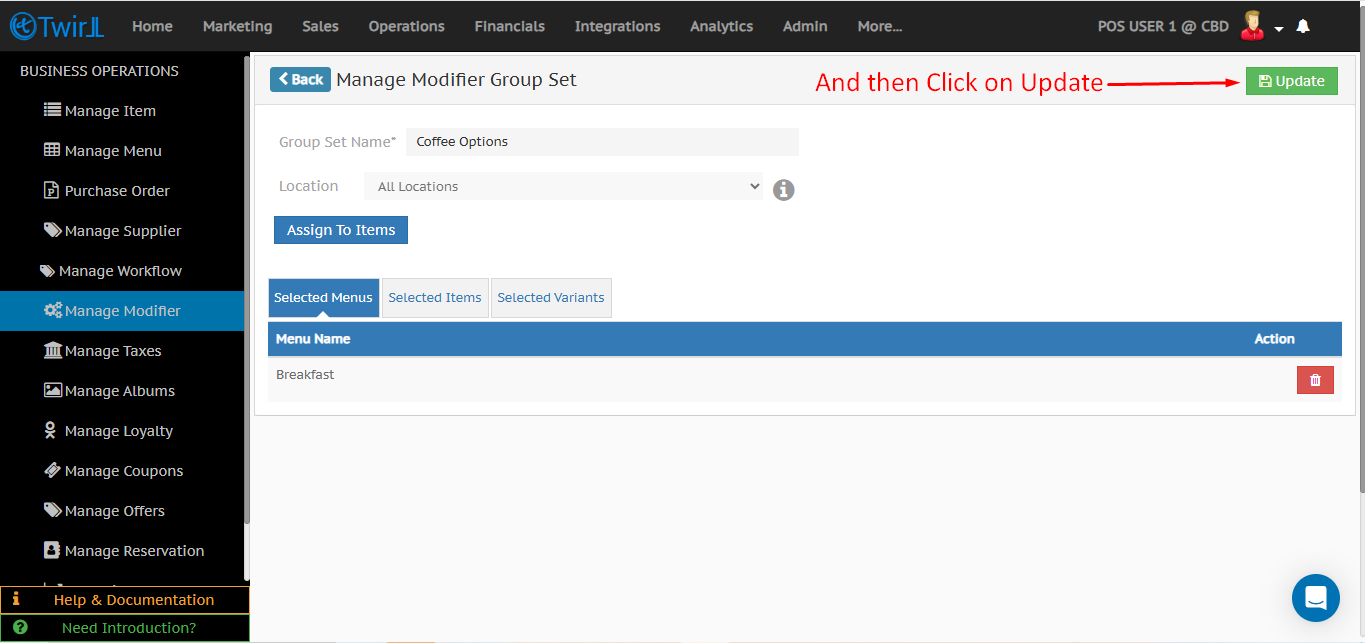The height and width of the screenshot is (643, 1365).
Task: Click the Manage Menu grid icon
Action: pyautogui.click(x=52, y=150)
